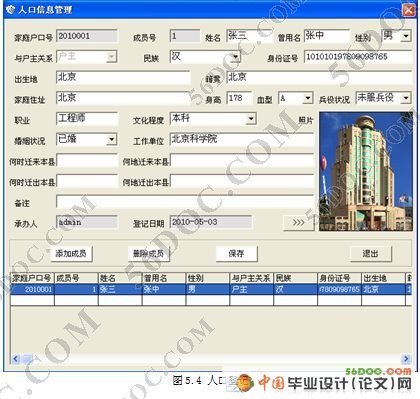Viewport: 420px width, 399px height.
Task: Click the member photo thumbnail
Action: click(366, 171)
